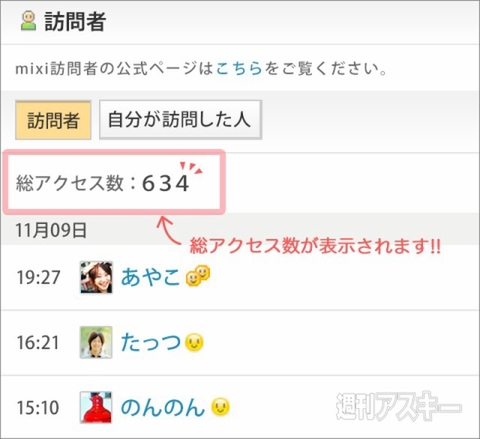
Task: Switch to 自分が訪問した人 tab
Action: (180, 120)
